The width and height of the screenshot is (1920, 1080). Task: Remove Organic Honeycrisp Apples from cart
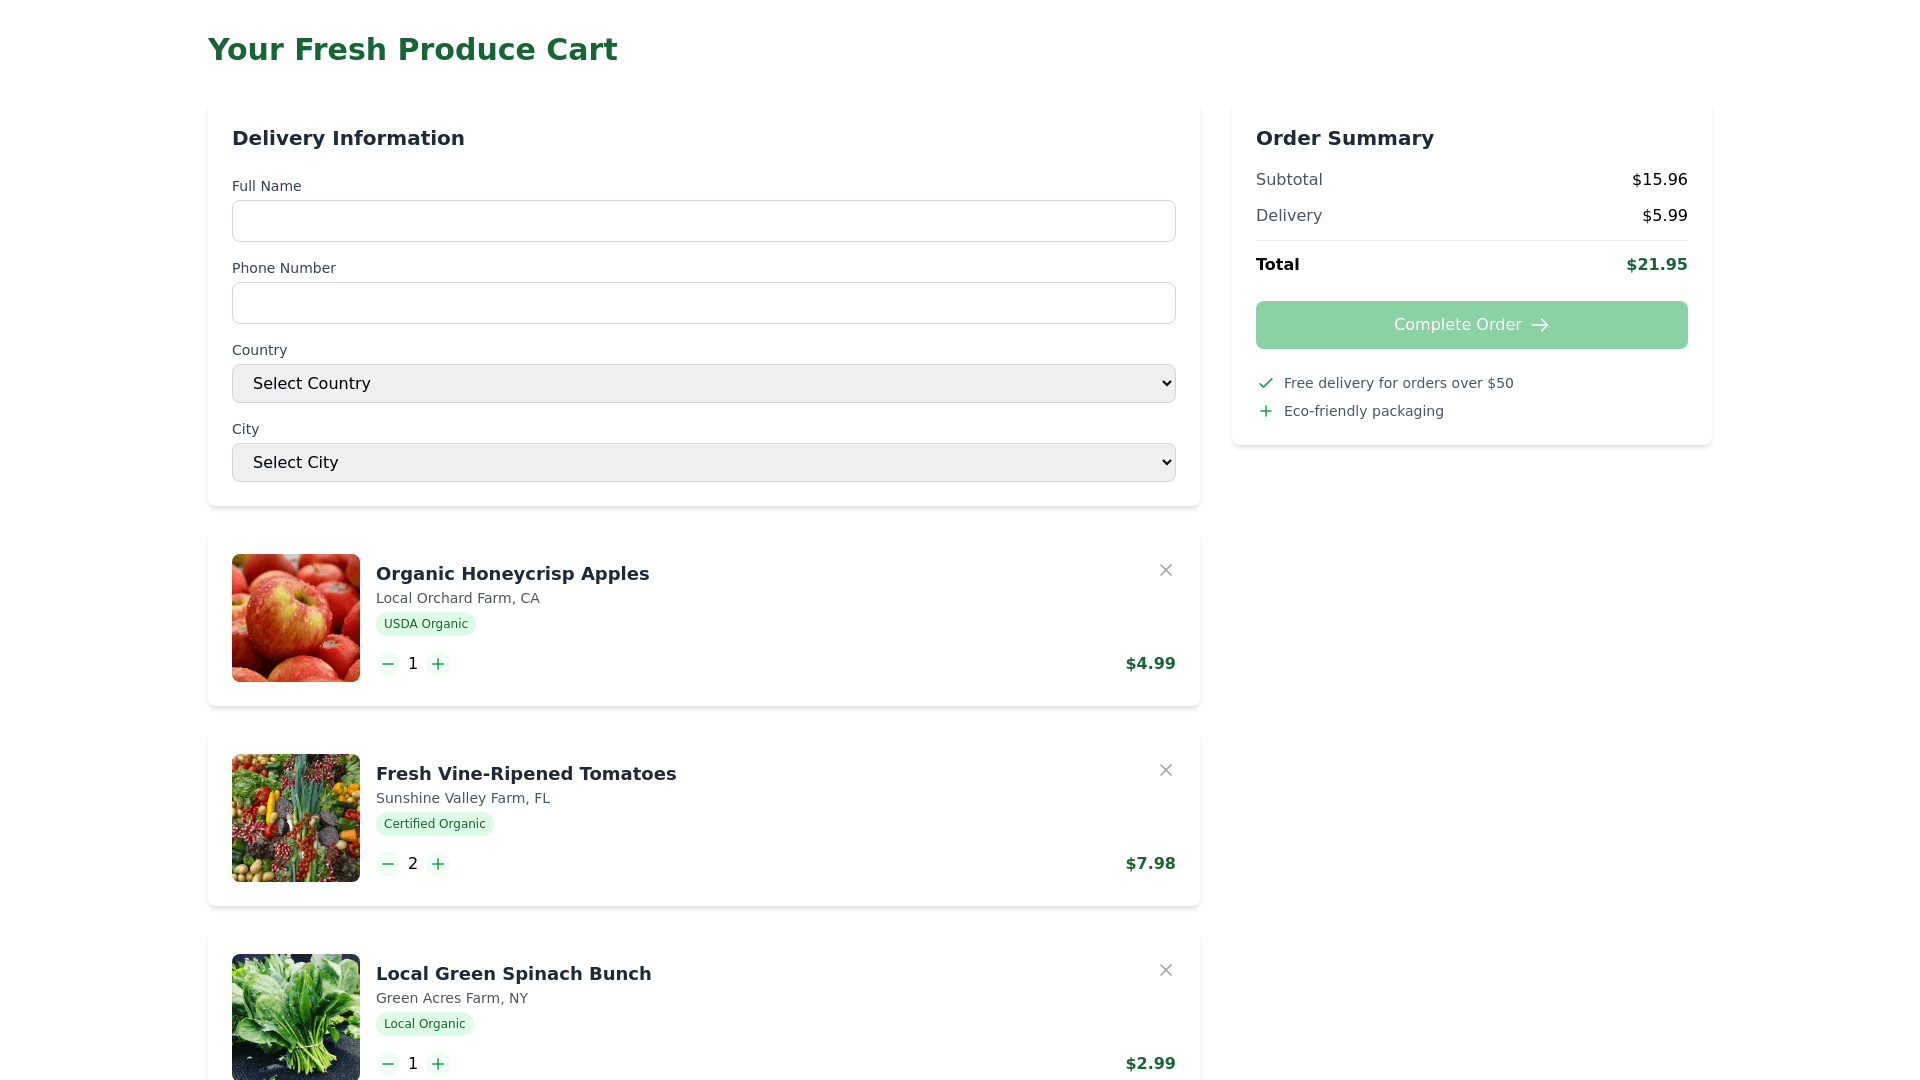click(1166, 570)
